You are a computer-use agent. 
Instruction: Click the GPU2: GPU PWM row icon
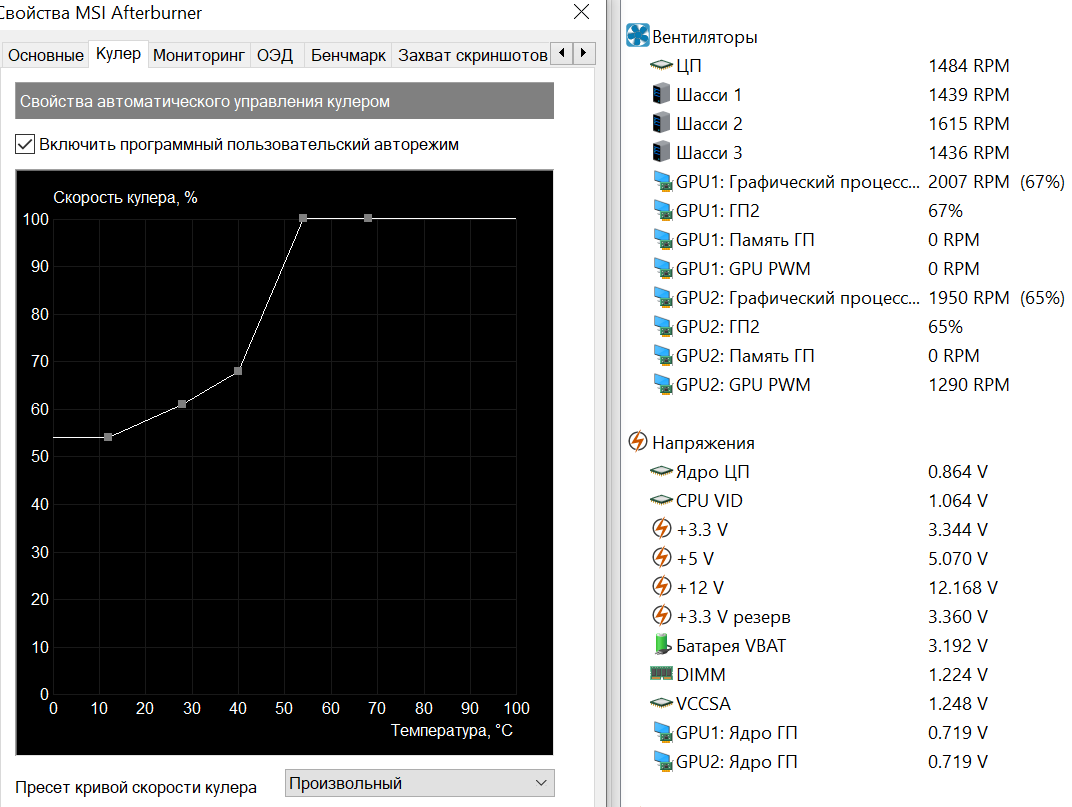tap(663, 384)
